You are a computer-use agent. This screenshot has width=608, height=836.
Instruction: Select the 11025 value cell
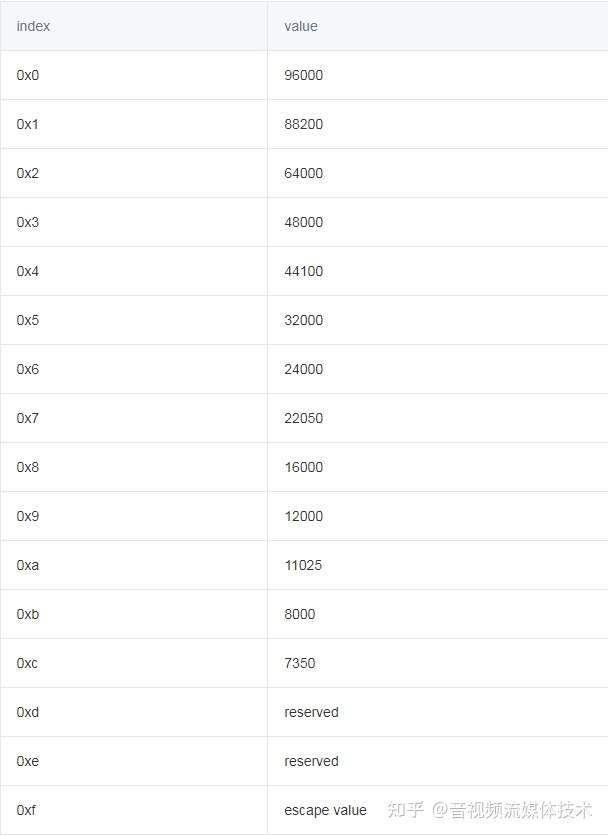click(303, 565)
